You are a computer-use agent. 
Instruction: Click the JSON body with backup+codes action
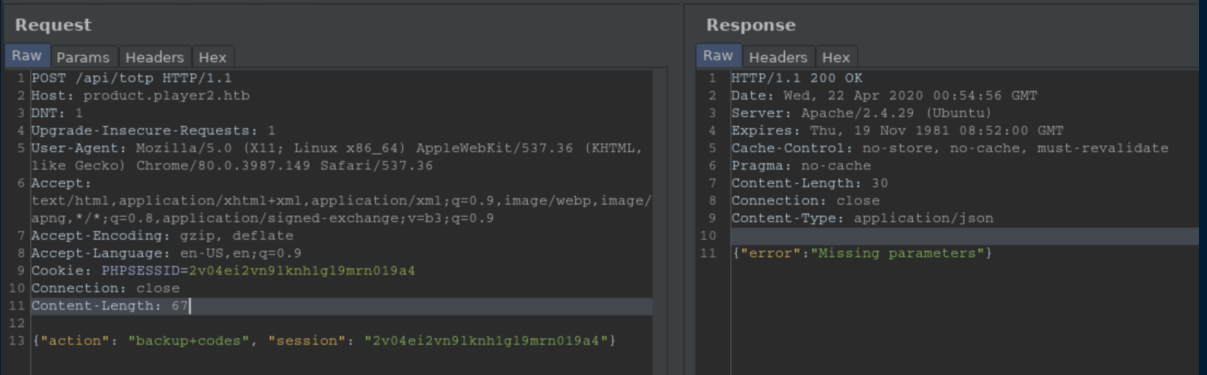[x=324, y=341]
